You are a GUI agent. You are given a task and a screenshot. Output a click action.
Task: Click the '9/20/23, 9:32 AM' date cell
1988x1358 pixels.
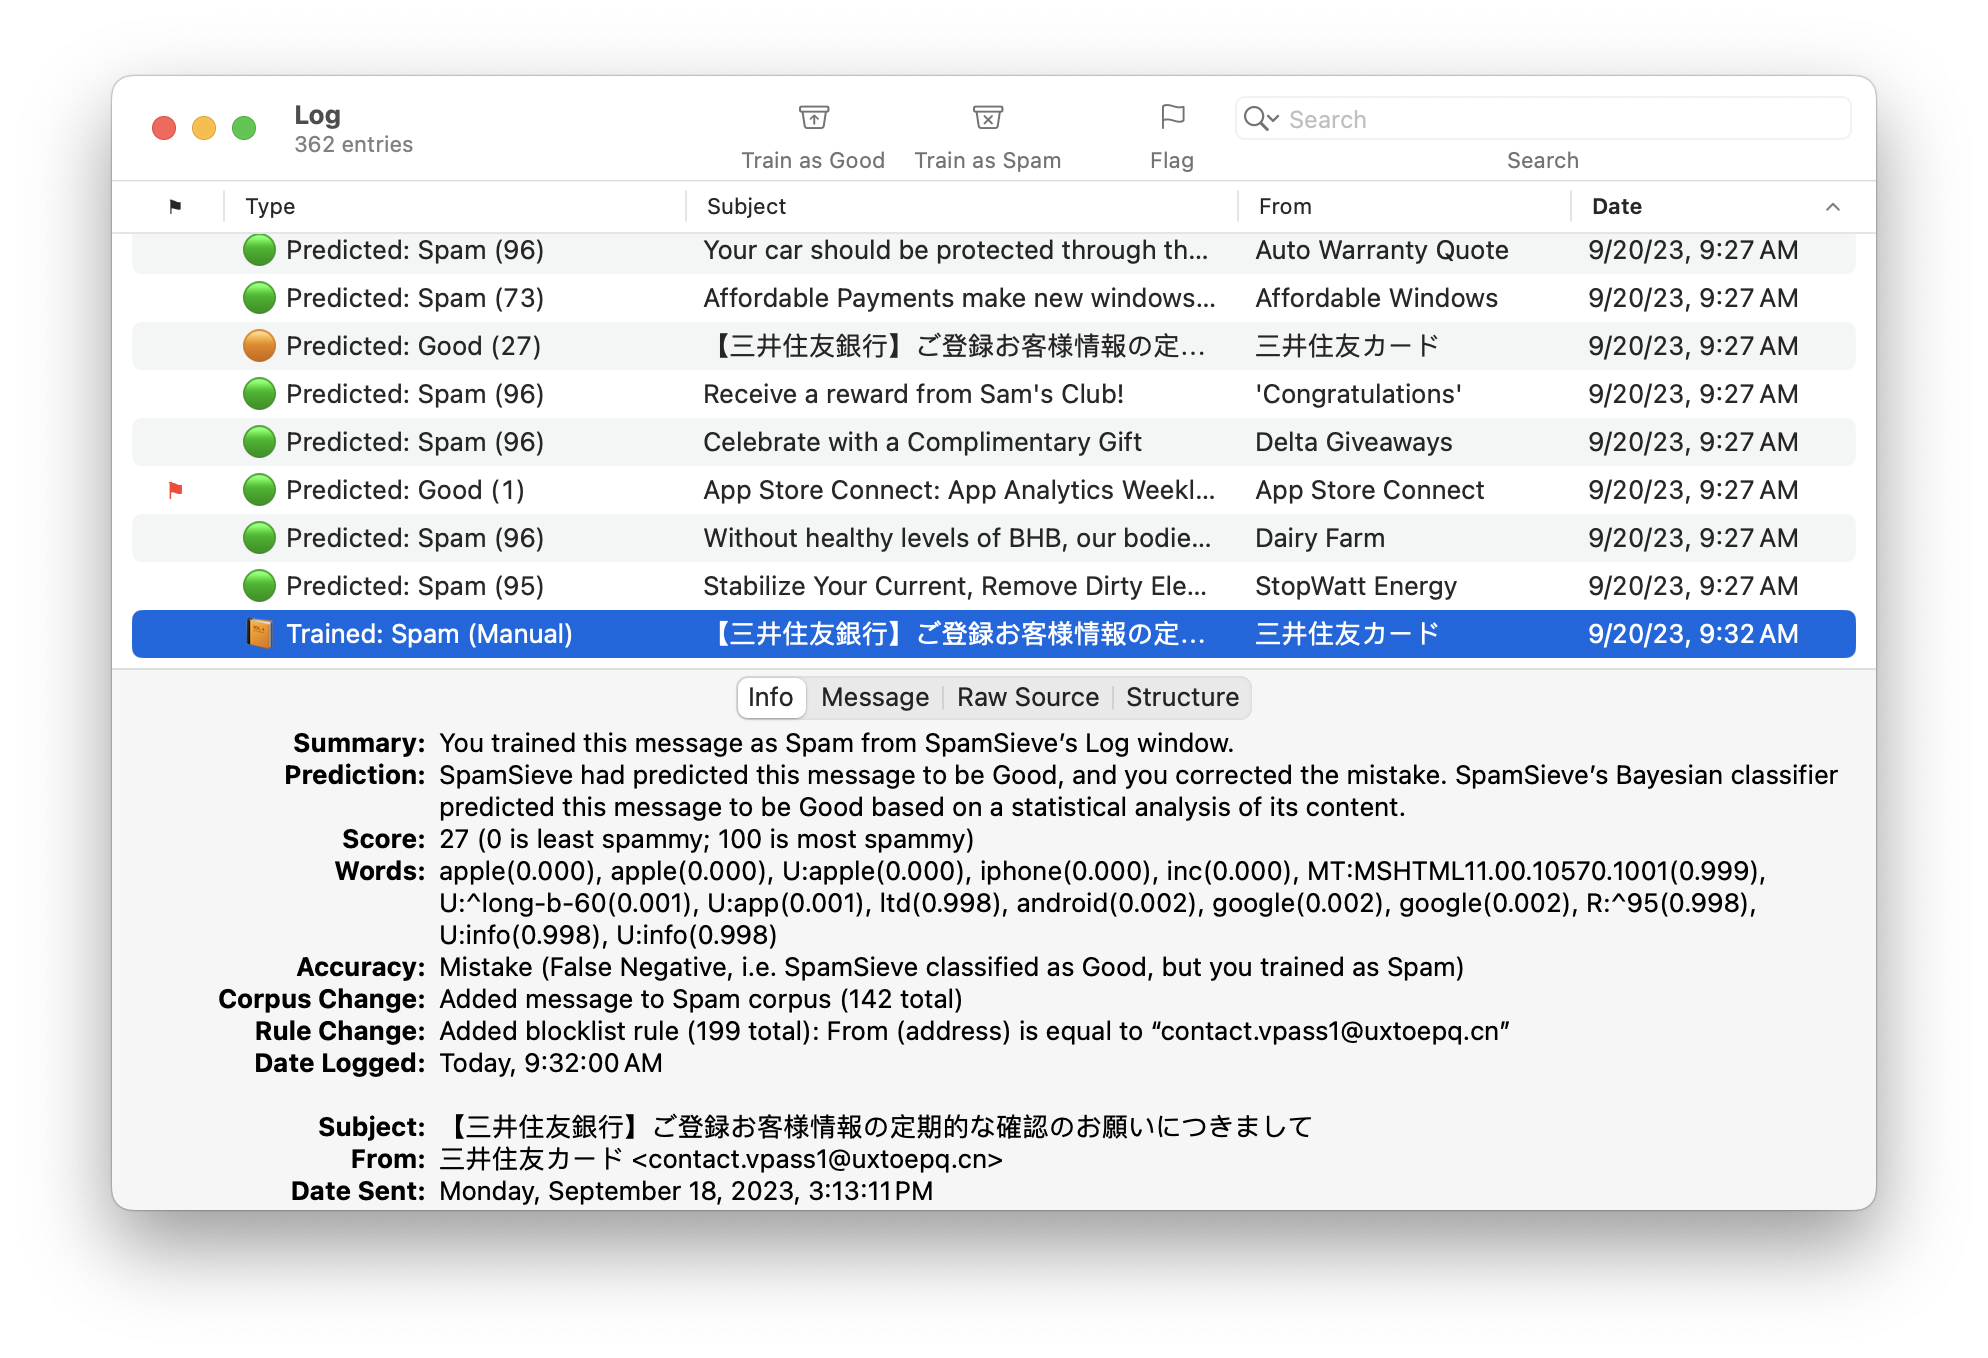[x=1693, y=634]
